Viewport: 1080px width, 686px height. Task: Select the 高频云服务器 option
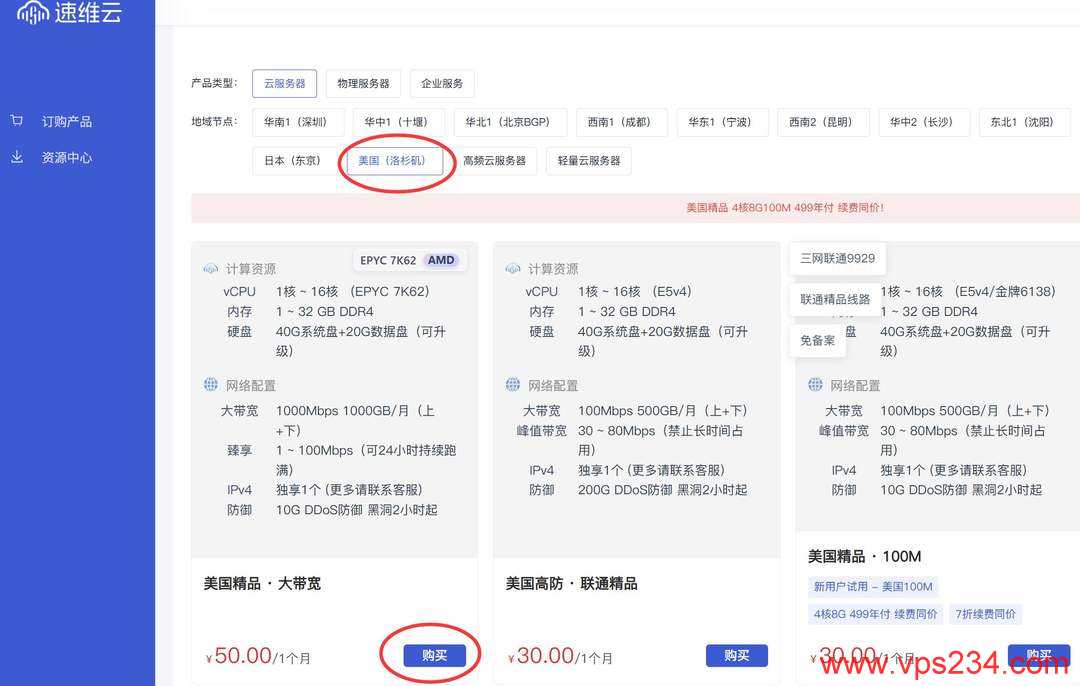(496, 160)
